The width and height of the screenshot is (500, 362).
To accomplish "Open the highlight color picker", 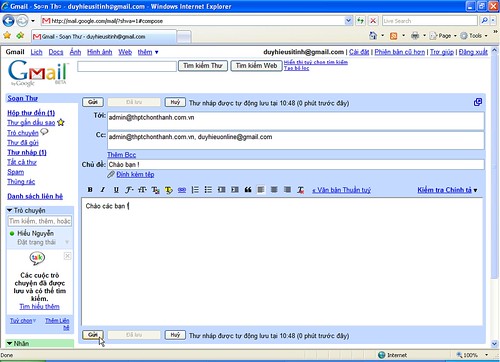I will click(x=169, y=190).
